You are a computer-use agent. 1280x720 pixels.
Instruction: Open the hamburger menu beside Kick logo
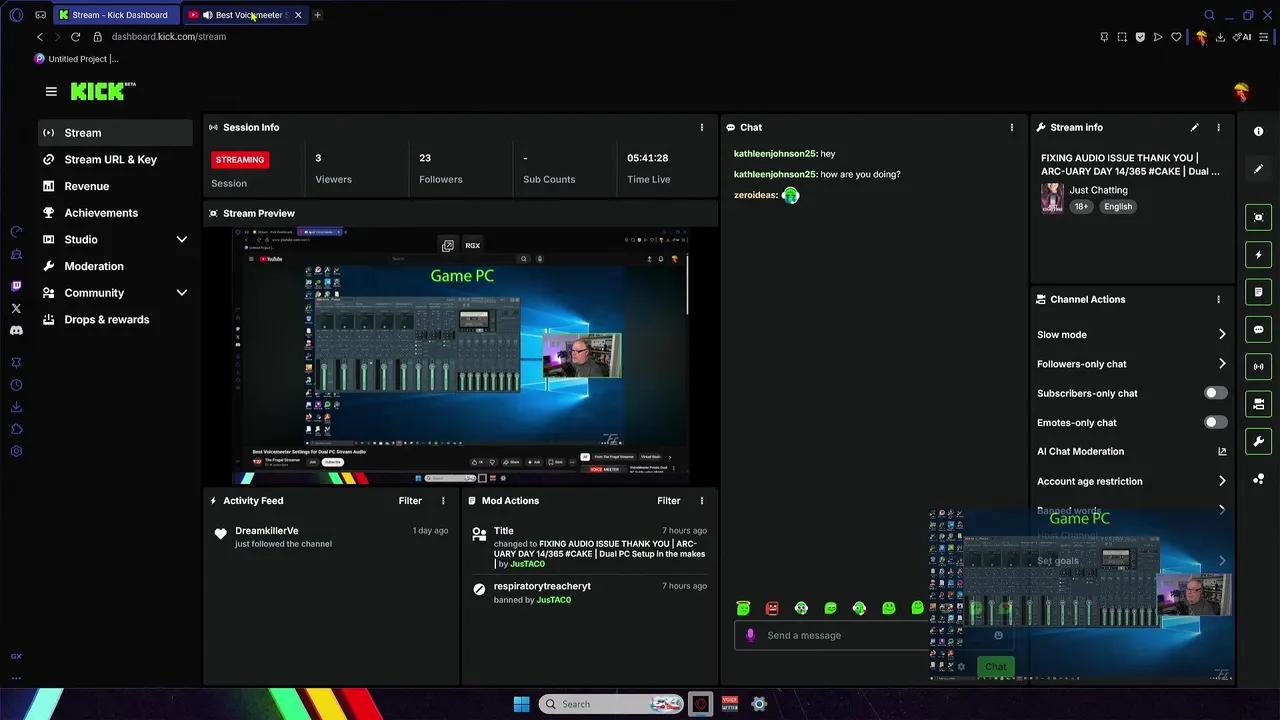[x=51, y=91]
